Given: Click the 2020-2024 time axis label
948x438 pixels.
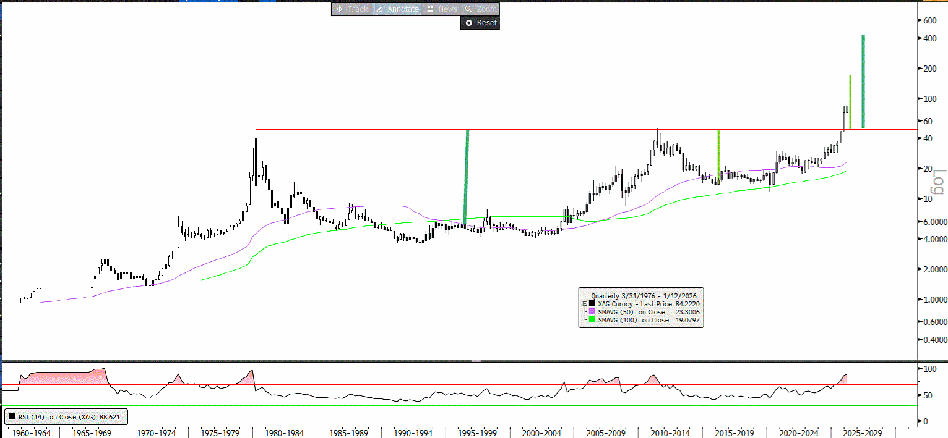Looking at the screenshot, I should click(799, 433).
